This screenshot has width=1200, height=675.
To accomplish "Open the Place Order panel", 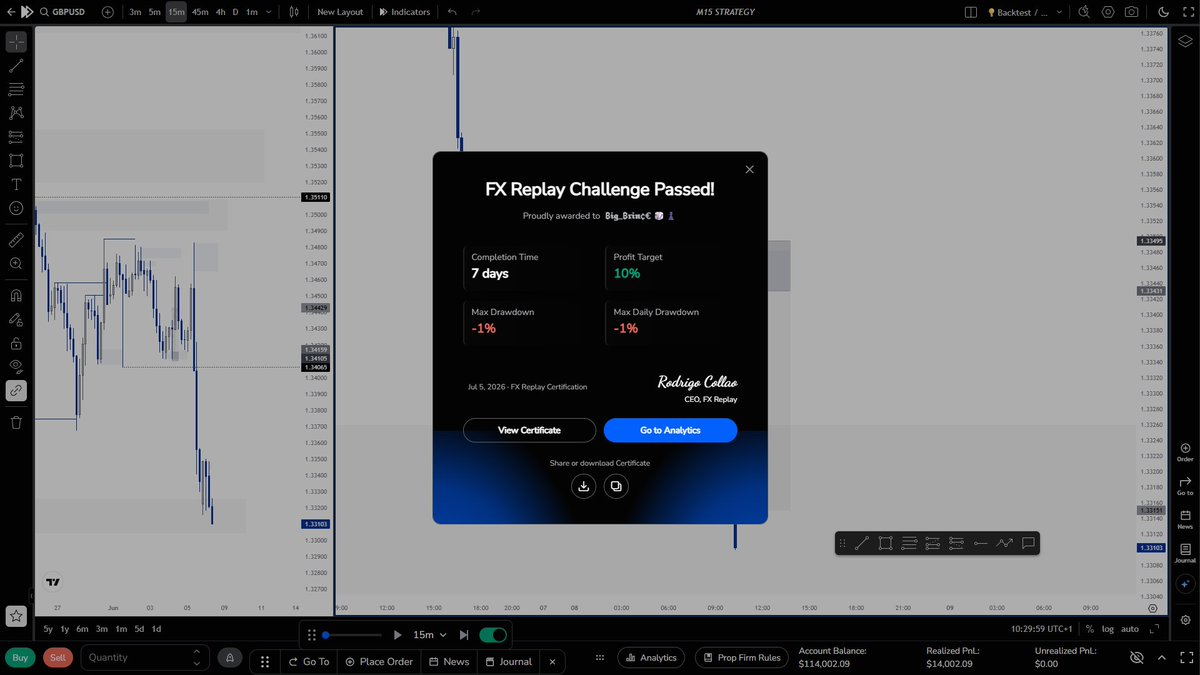I will point(378,661).
